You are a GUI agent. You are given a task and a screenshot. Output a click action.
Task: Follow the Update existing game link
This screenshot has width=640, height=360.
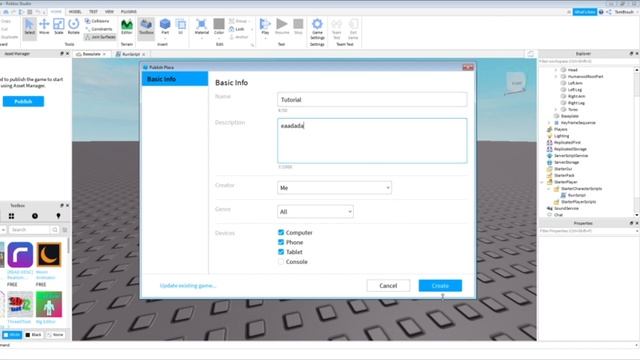pos(188,286)
